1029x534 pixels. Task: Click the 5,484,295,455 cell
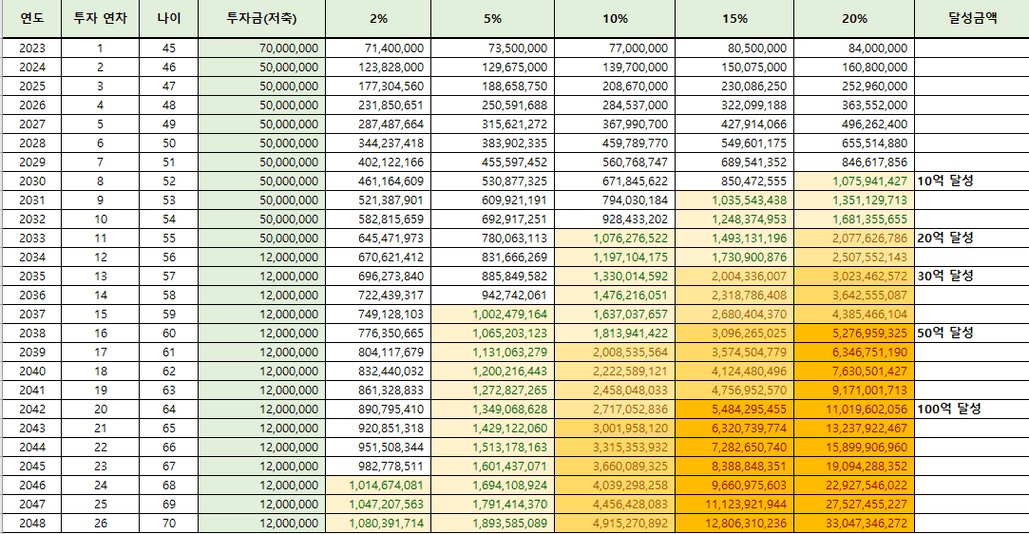pos(734,409)
